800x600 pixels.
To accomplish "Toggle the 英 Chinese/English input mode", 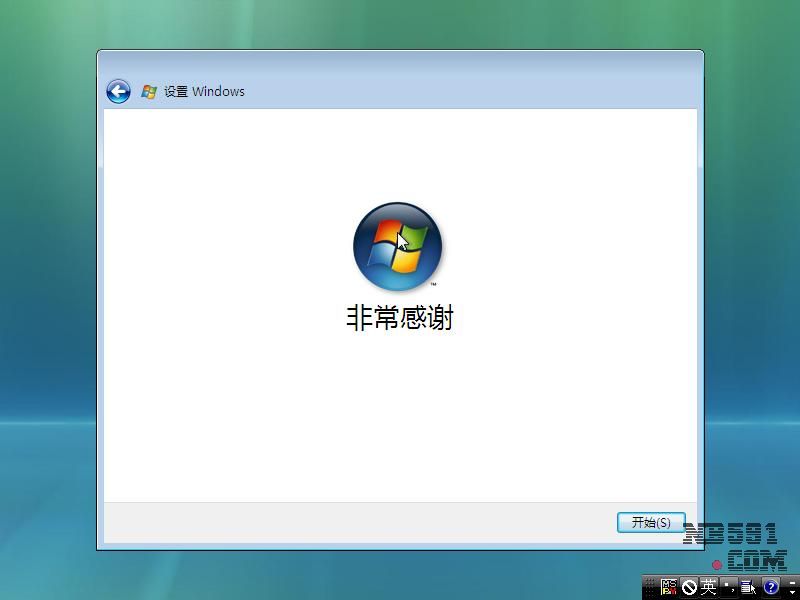I will [708, 587].
